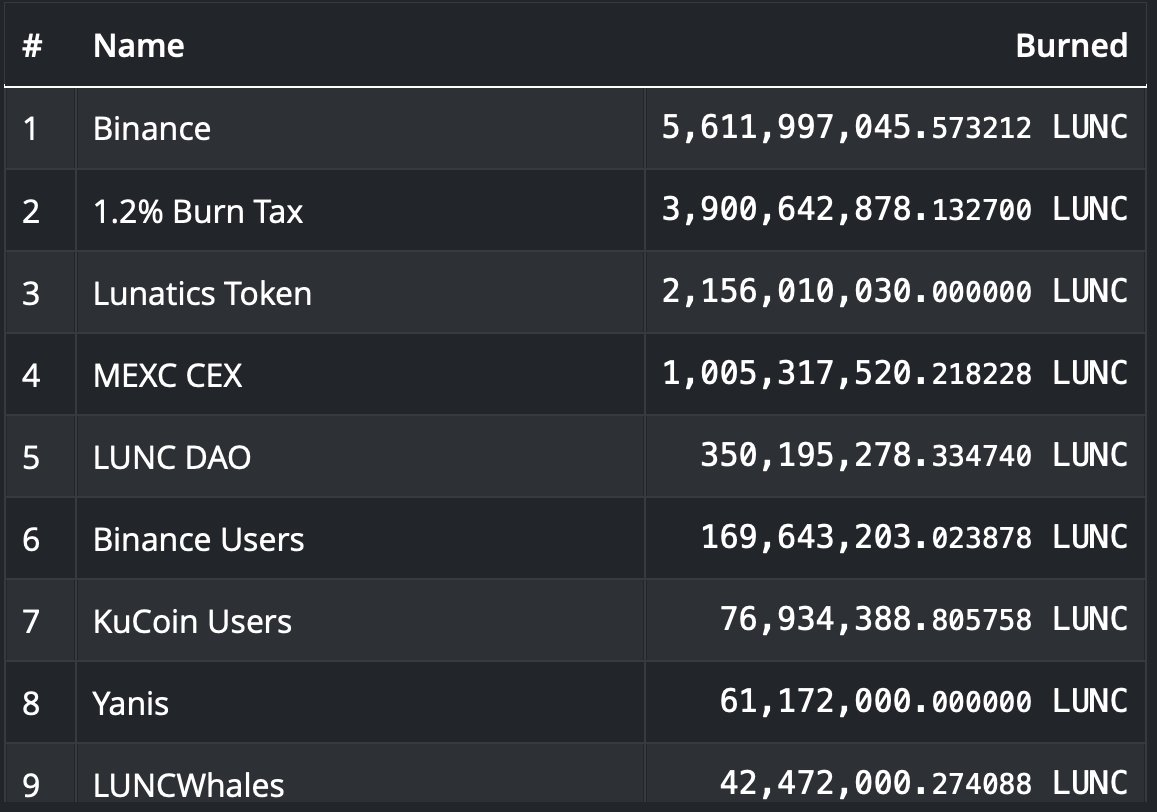This screenshot has height=812, width=1157.
Task: Select the LUNCWhales name cell
Action: click(x=188, y=785)
